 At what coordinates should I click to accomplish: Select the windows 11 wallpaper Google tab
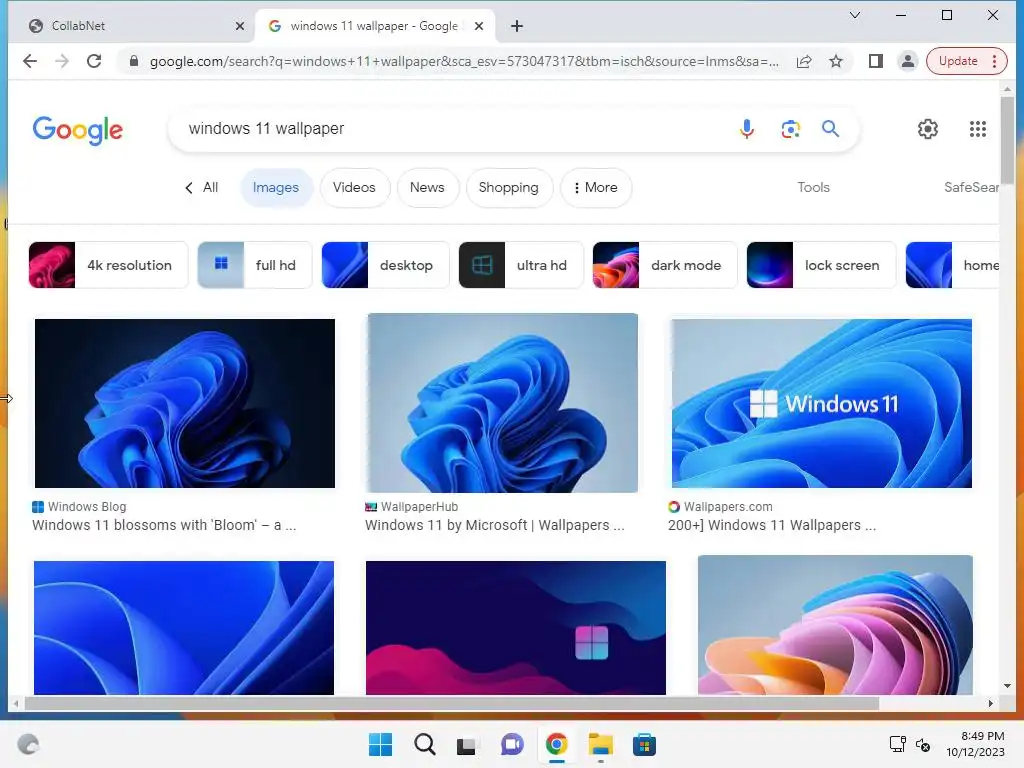click(x=376, y=26)
